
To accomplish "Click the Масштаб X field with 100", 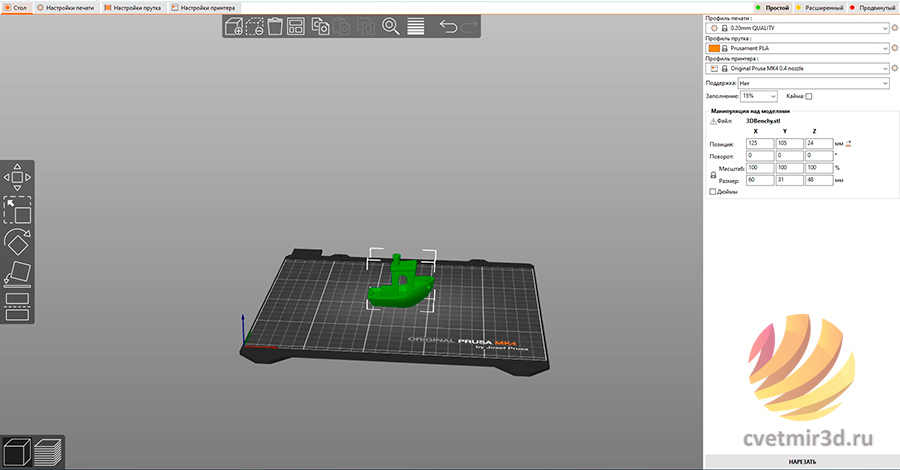I will click(760, 168).
